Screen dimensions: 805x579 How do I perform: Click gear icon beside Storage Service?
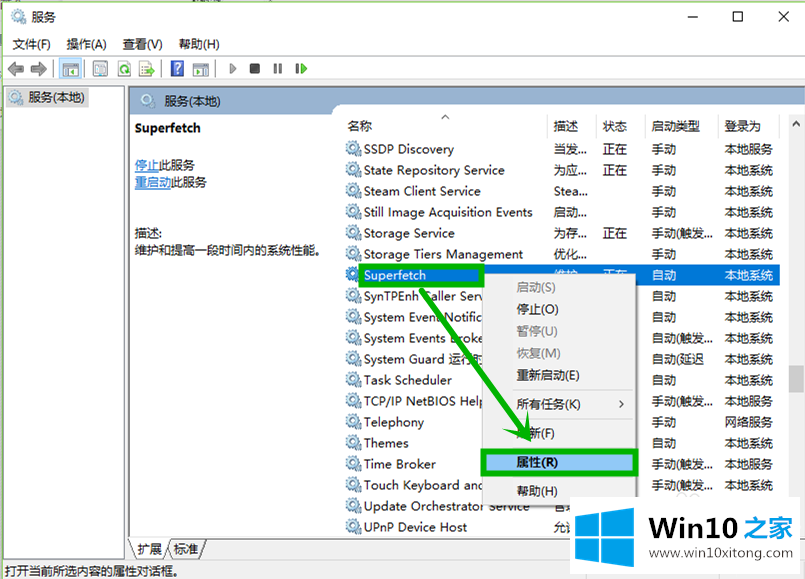353,233
